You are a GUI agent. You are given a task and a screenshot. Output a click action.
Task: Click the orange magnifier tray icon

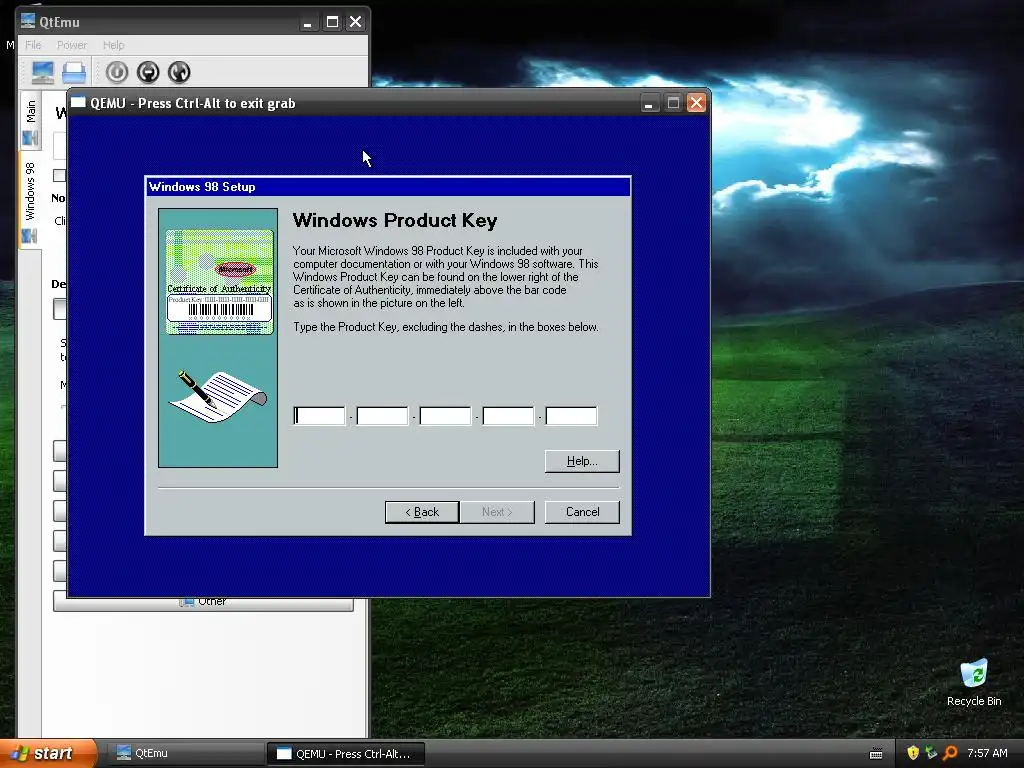(x=950, y=753)
